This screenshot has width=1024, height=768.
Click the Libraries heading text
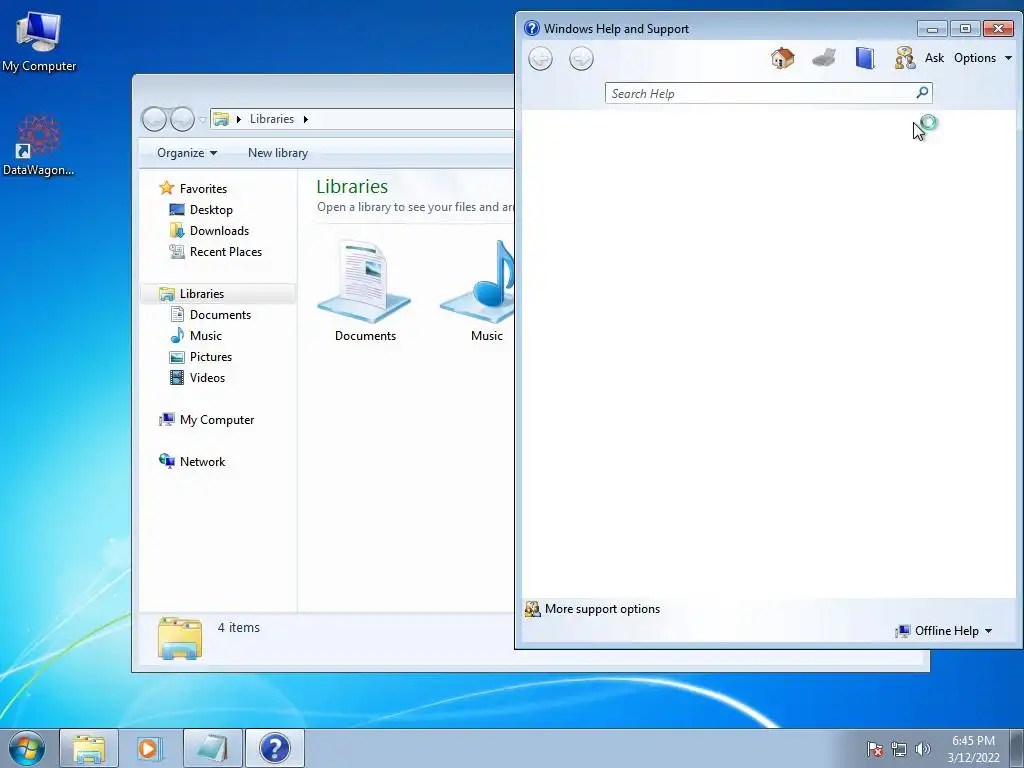pos(352,187)
